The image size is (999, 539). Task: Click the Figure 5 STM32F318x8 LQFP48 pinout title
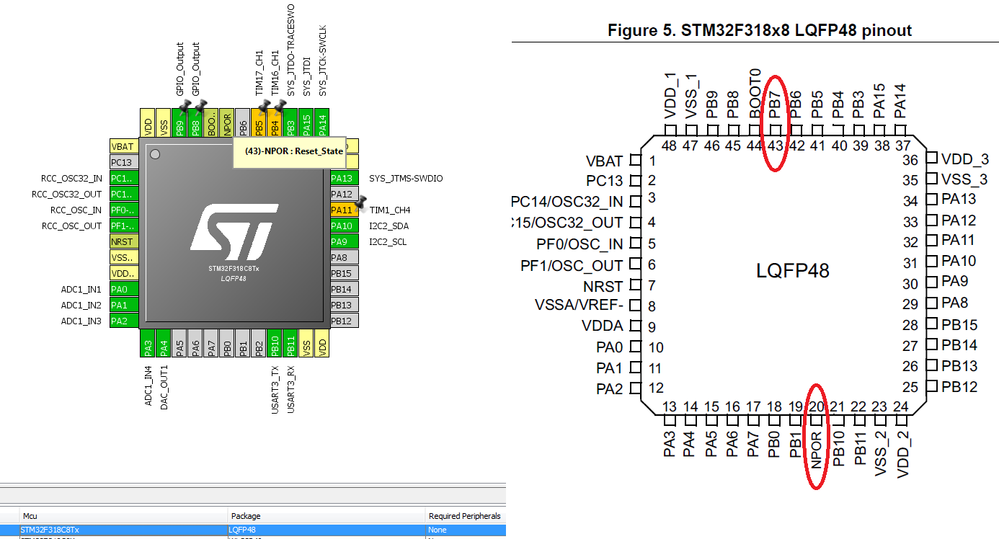point(759,30)
